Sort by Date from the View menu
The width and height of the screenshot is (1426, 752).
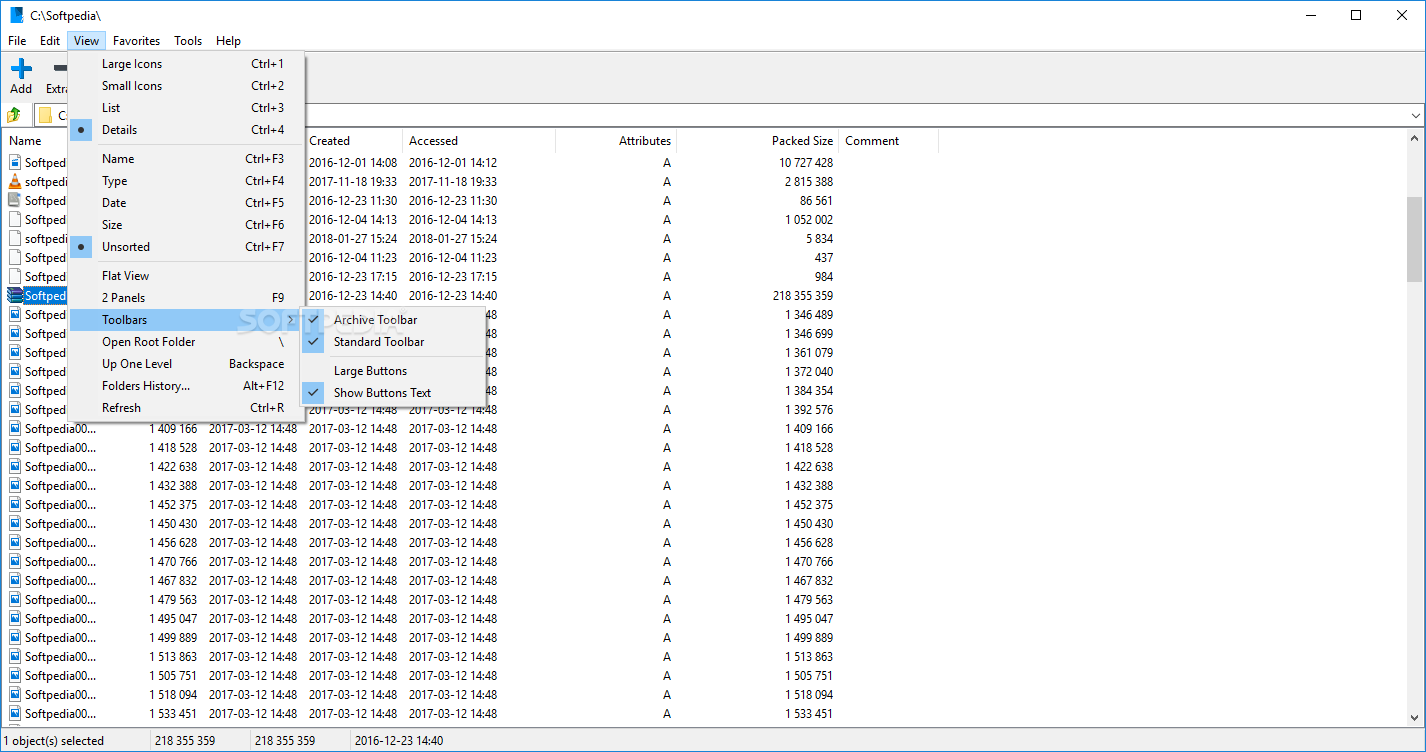pyautogui.click(x=186, y=203)
